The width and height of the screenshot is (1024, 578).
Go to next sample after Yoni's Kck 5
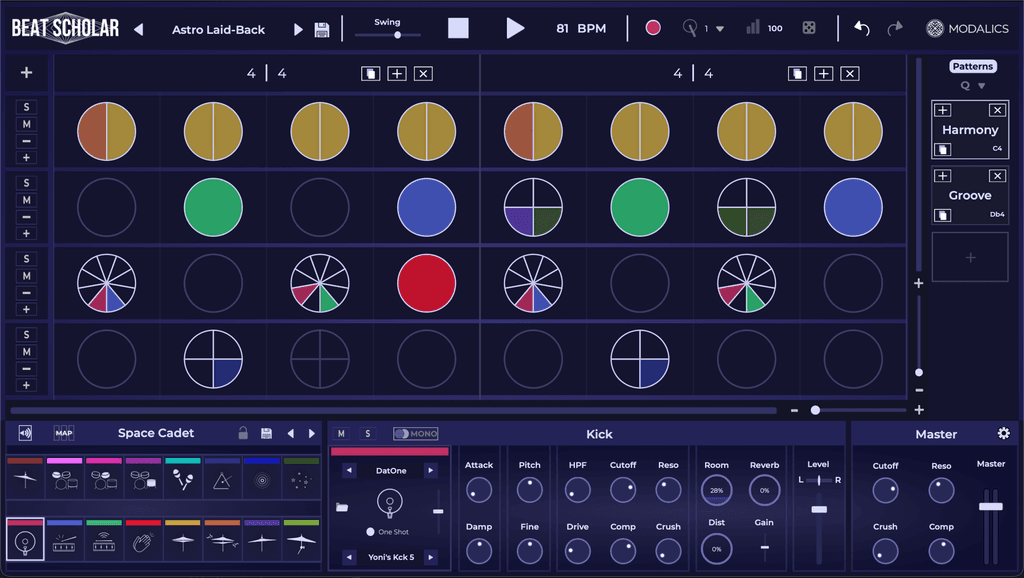tap(431, 557)
